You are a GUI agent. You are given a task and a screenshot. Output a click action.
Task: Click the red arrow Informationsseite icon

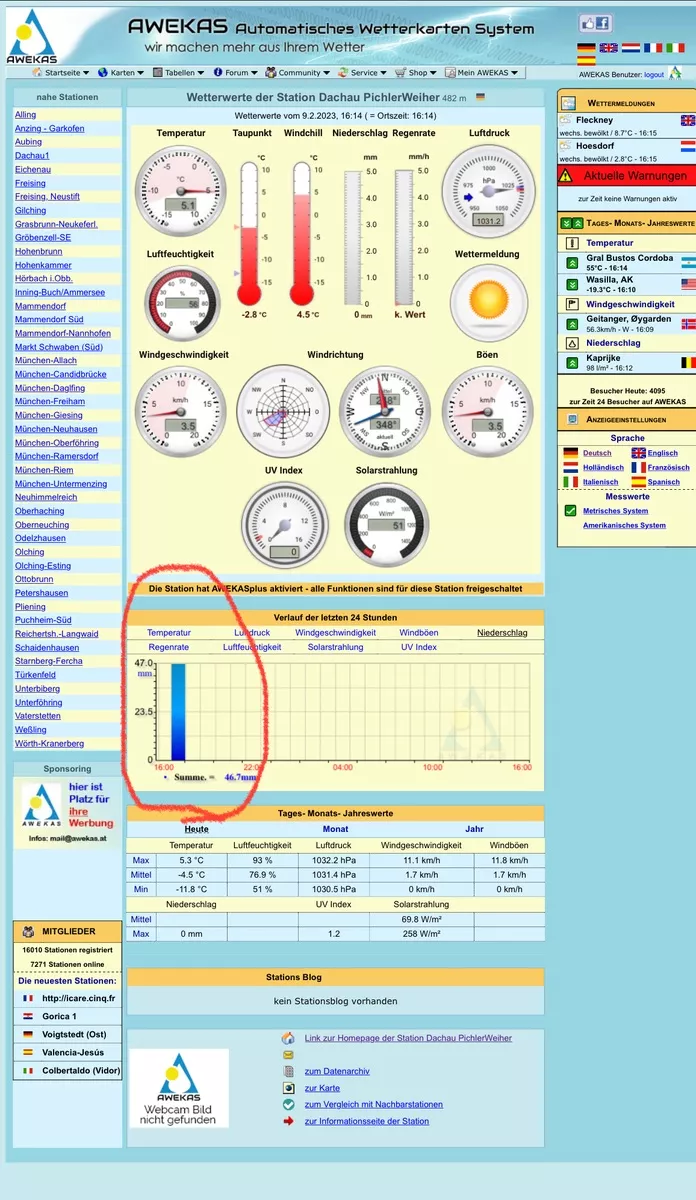tap(288, 1121)
